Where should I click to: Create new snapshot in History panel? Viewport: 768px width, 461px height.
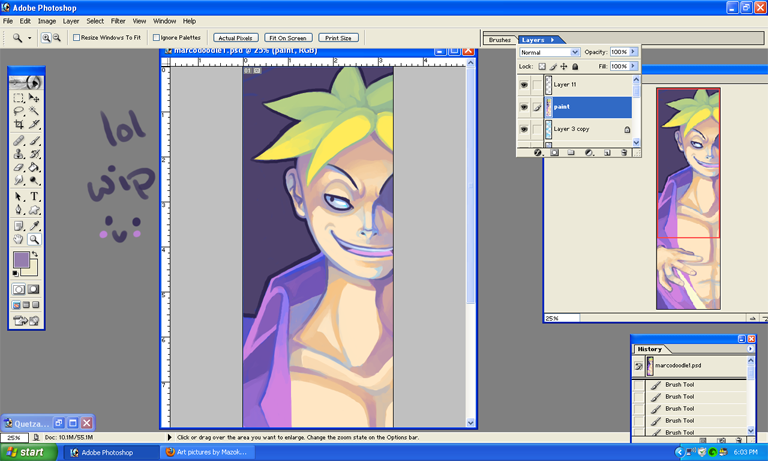pos(721,440)
